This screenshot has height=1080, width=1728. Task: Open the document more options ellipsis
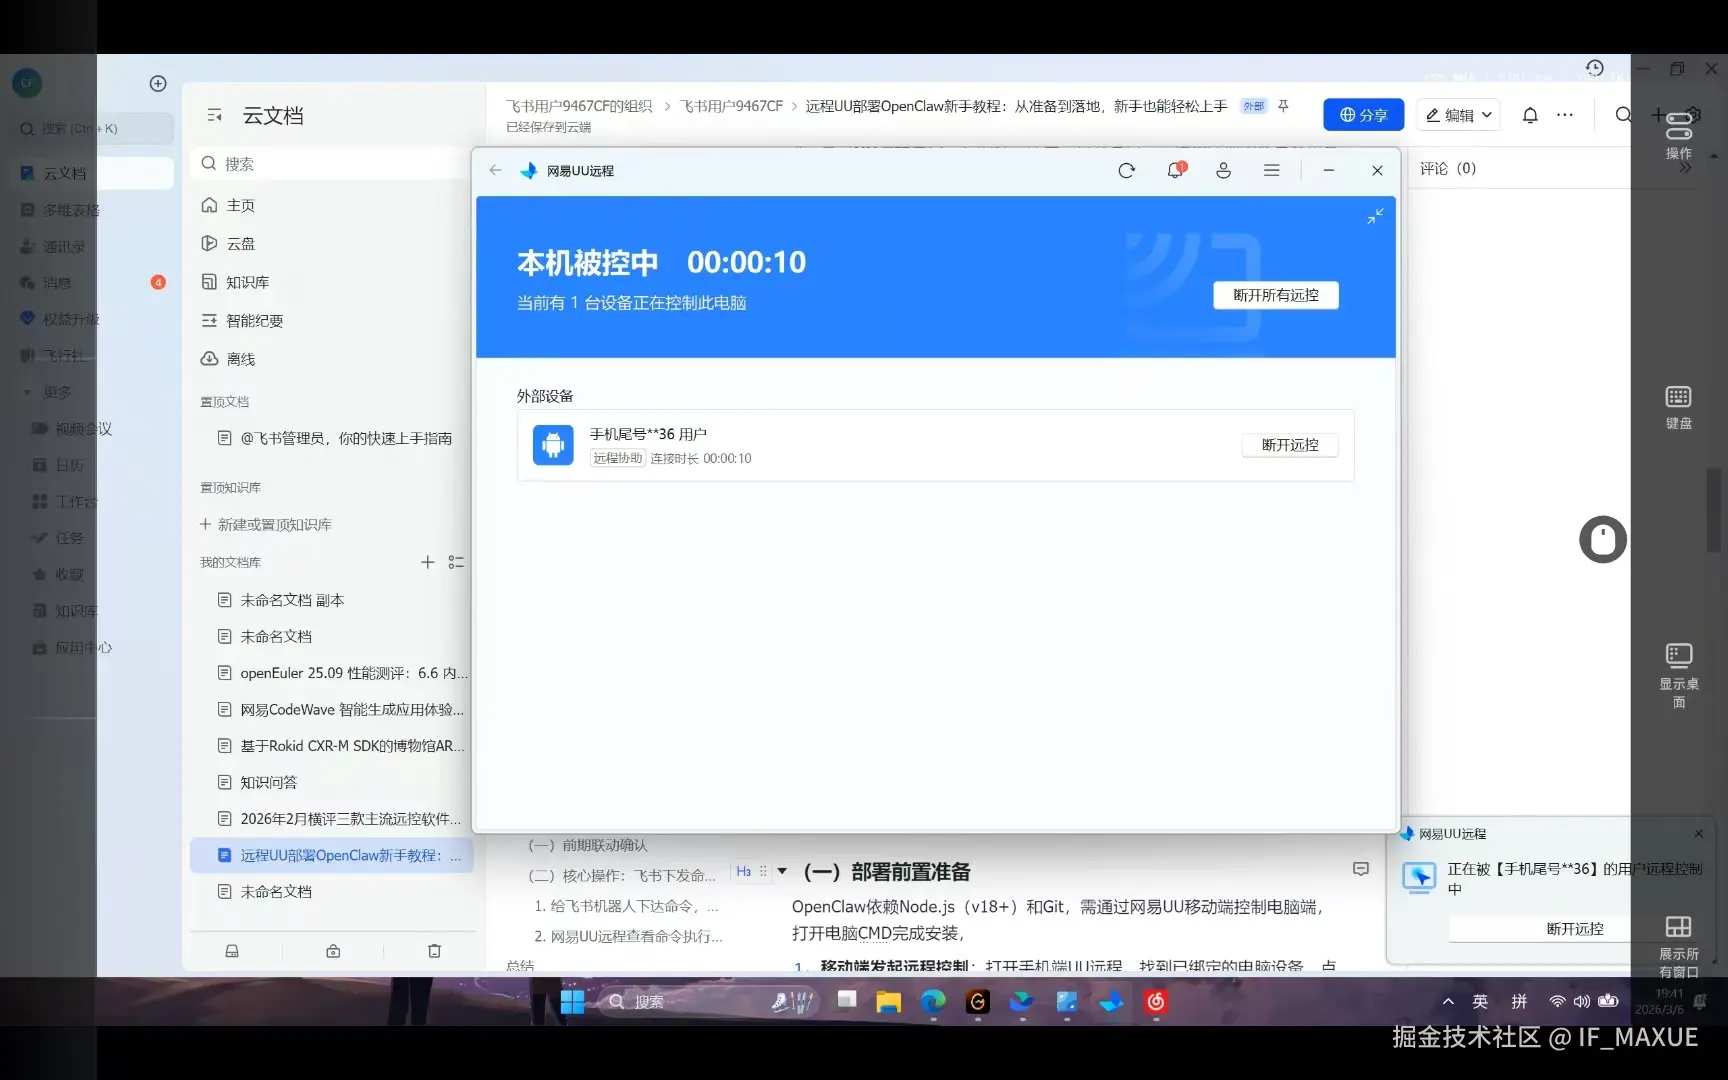(x=1565, y=115)
